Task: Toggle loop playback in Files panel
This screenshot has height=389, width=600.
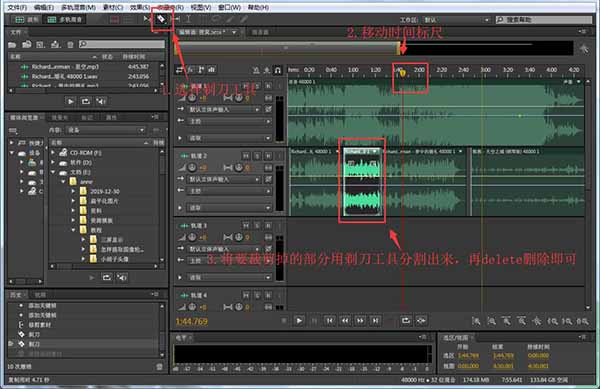Action: pyautogui.click(x=86, y=101)
